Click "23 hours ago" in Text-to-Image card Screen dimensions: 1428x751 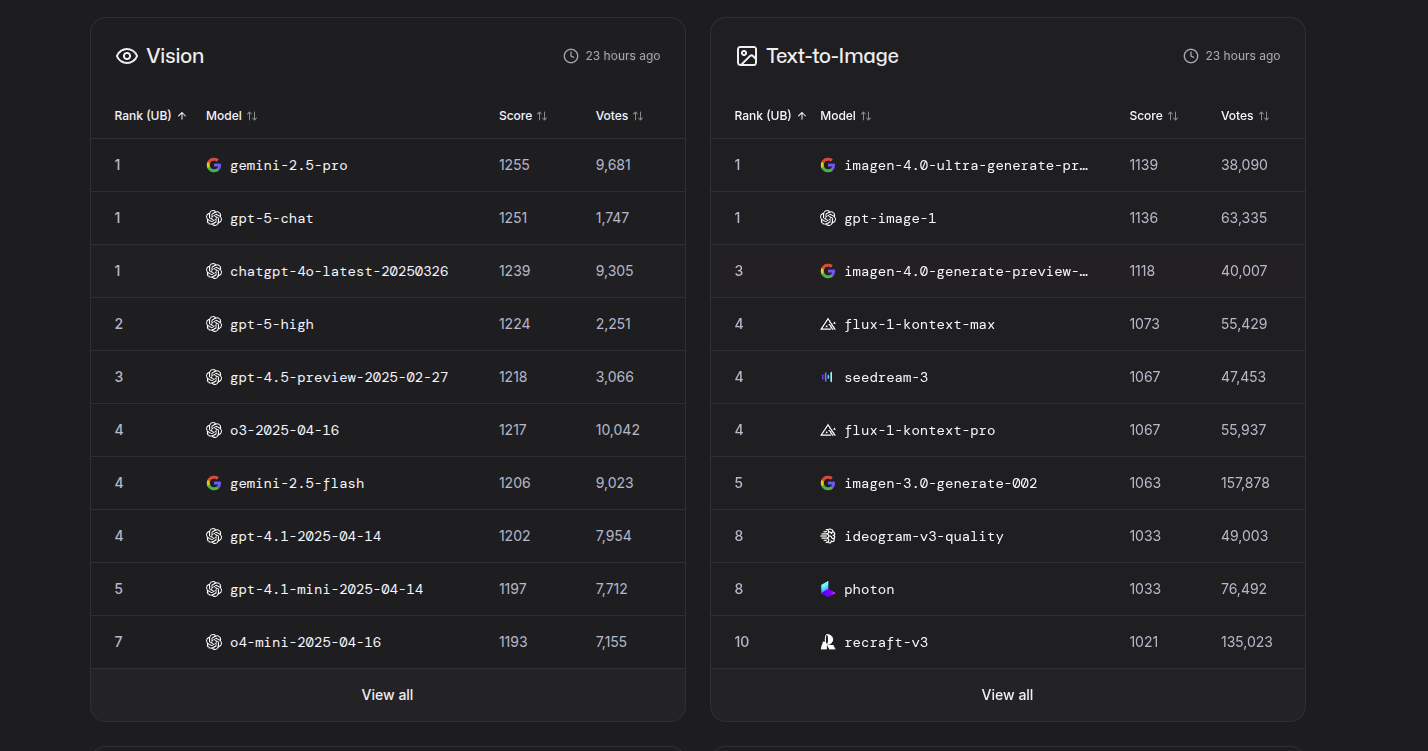(1243, 56)
